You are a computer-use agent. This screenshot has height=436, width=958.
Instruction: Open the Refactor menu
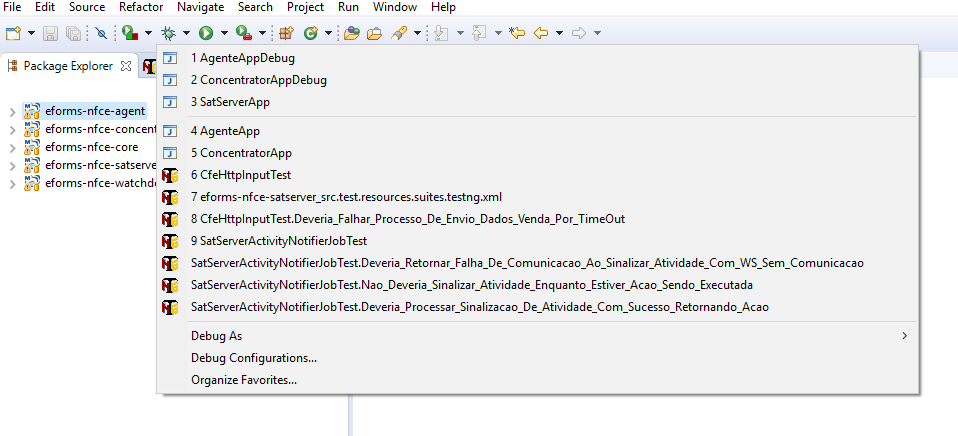141,7
